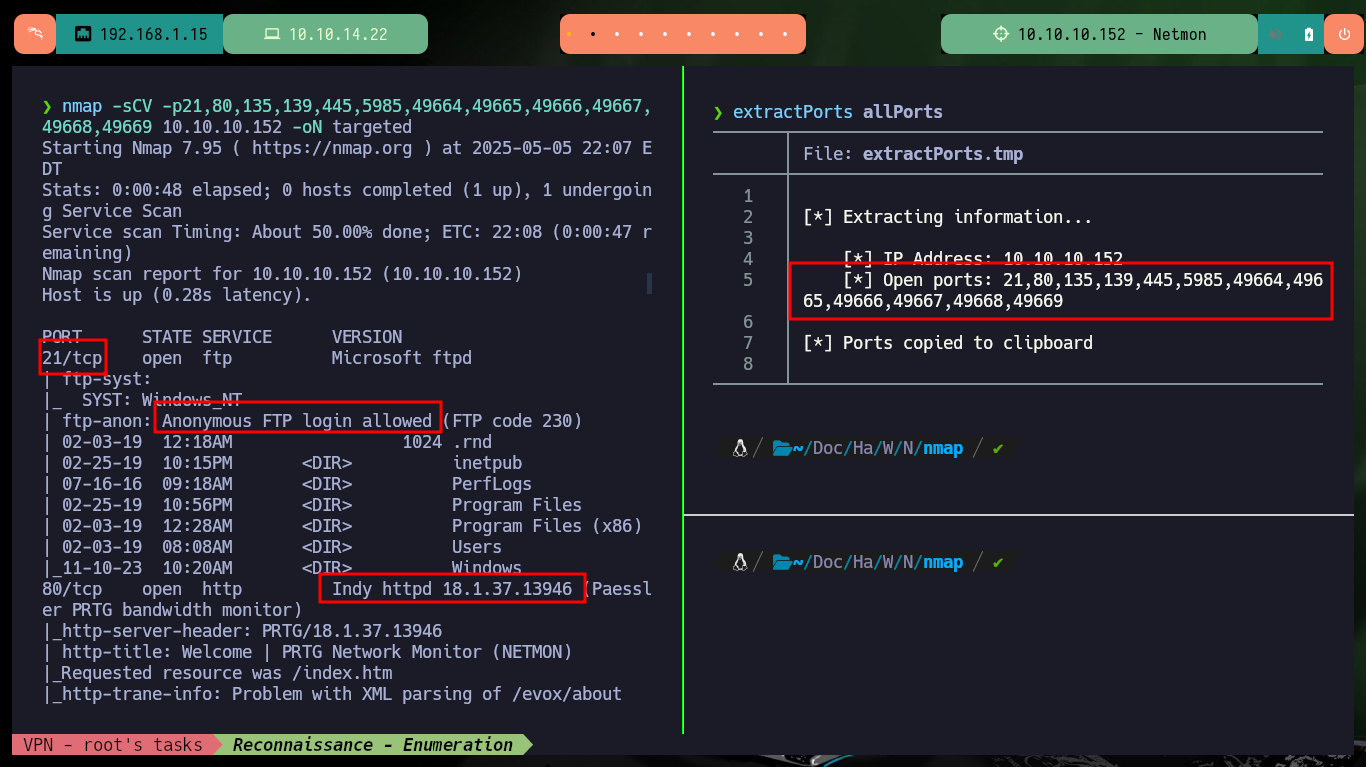Click '[*] Extracting information...' line
Viewport: 1366px width, 767px height.
(x=948, y=217)
